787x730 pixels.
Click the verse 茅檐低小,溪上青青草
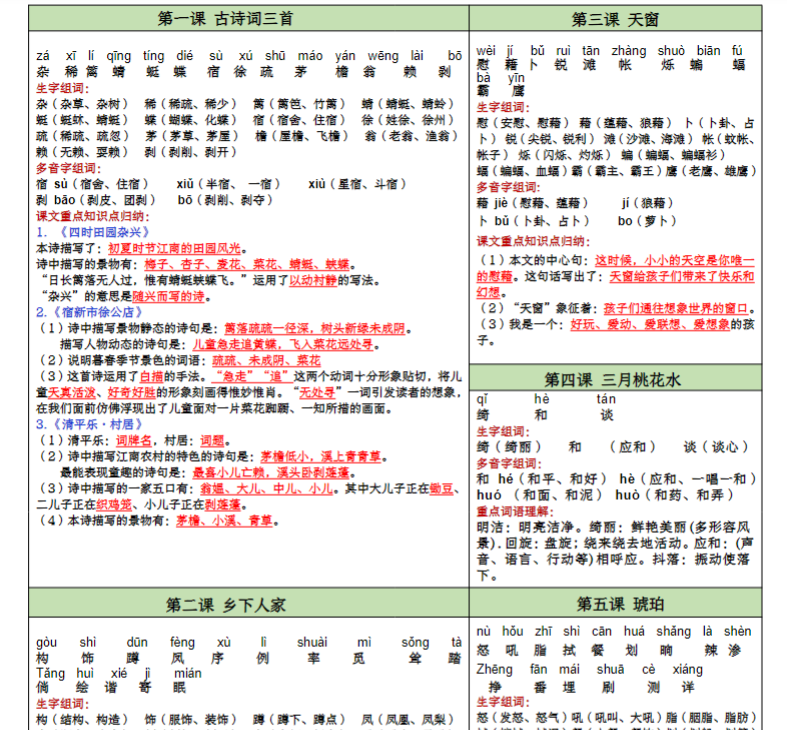click(321, 456)
